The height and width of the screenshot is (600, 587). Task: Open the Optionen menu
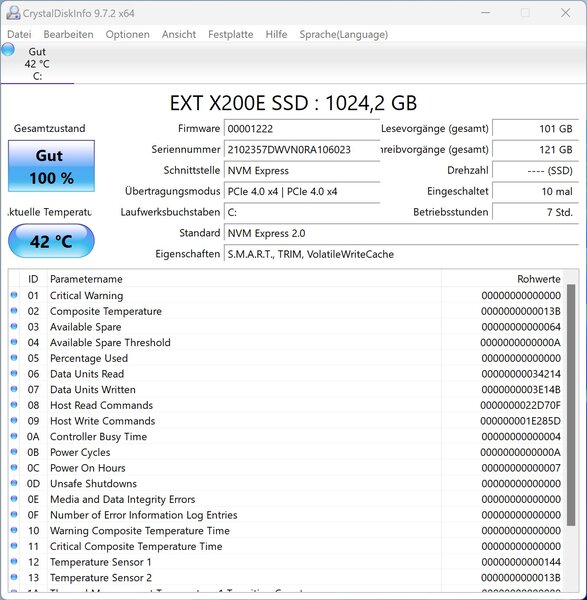[x=127, y=34]
